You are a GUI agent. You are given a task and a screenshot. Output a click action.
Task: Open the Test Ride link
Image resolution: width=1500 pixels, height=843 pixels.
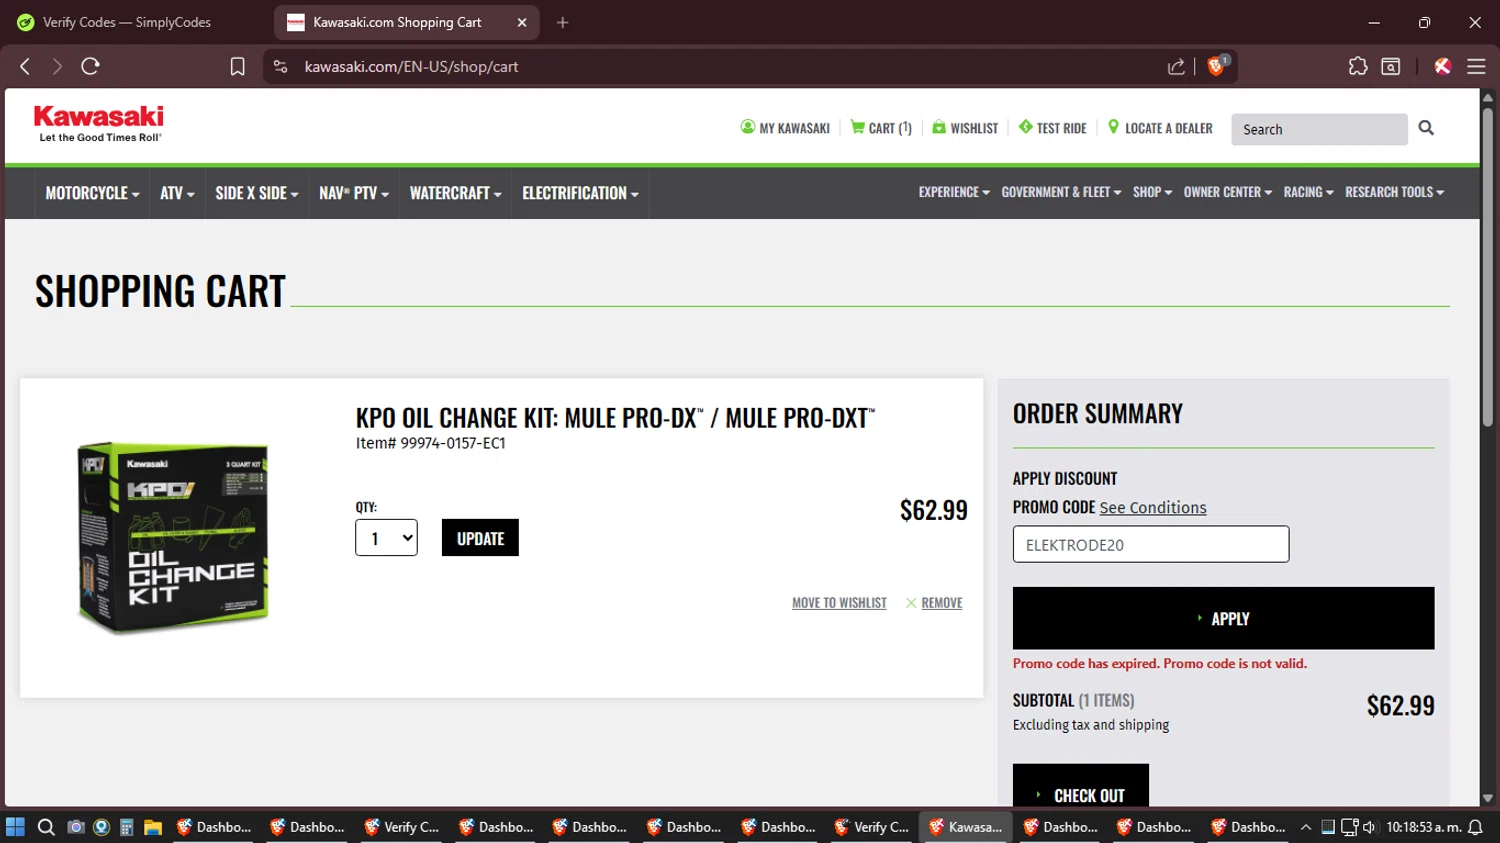click(1052, 128)
